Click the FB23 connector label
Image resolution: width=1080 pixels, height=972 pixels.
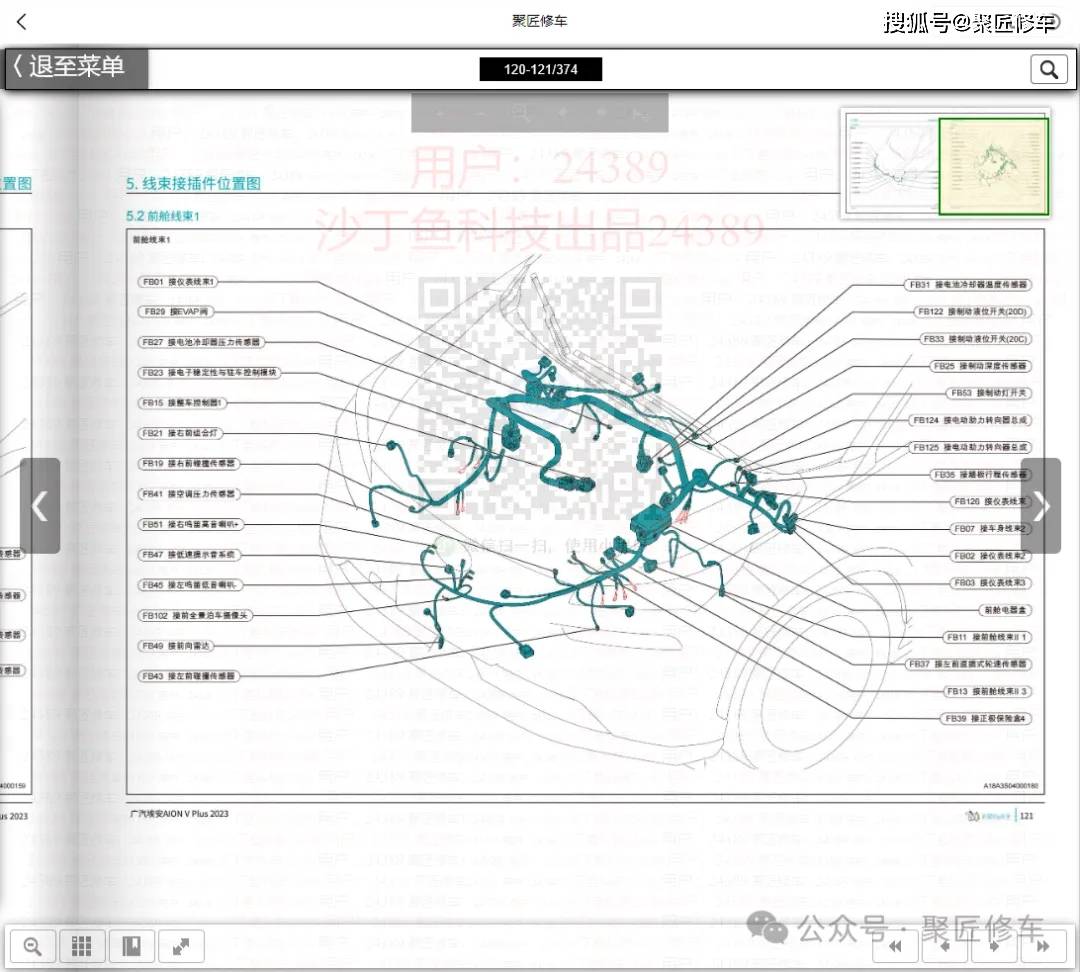pos(209,372)
